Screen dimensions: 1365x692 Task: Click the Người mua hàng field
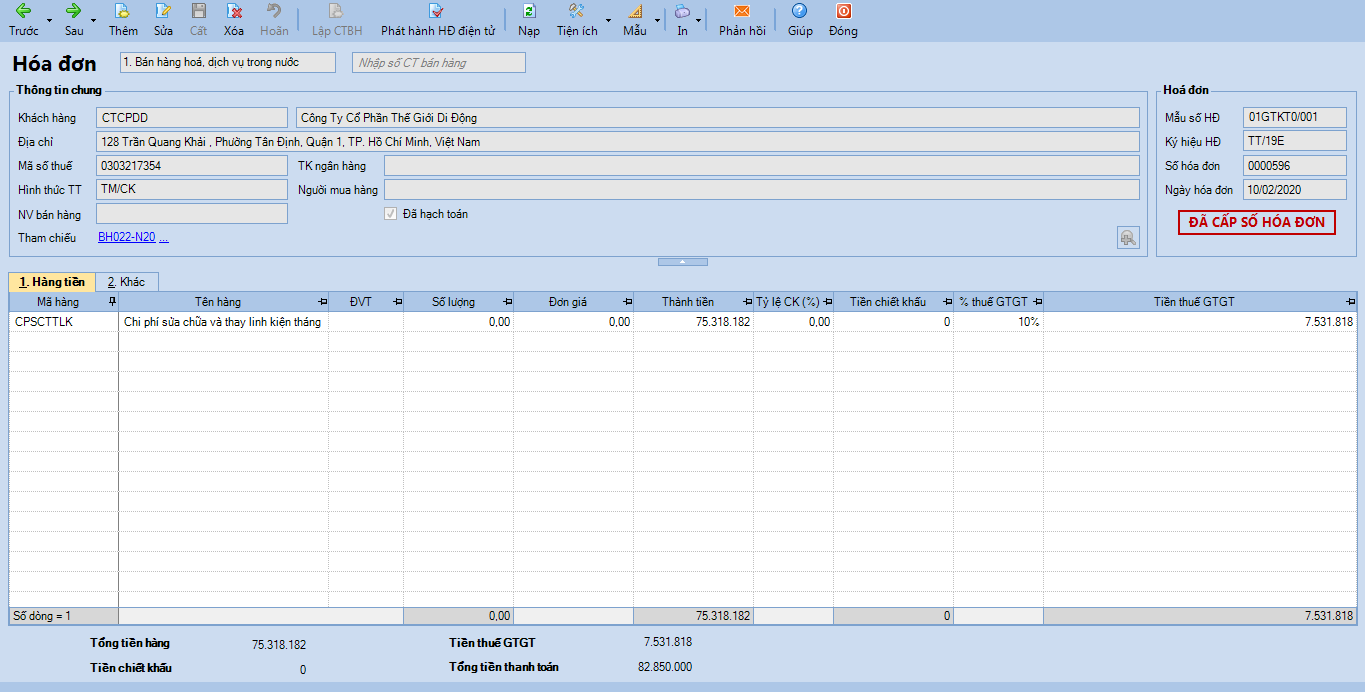click(x=762, y=190)
